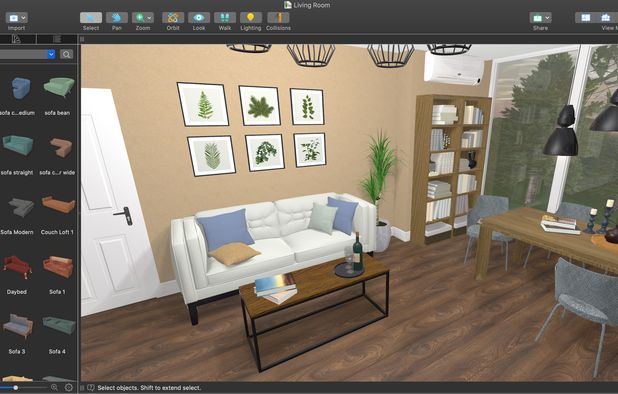Select the wine bottle on coffee table
The height and width of the screenshot is (394, 618).
tap(357, 251)
